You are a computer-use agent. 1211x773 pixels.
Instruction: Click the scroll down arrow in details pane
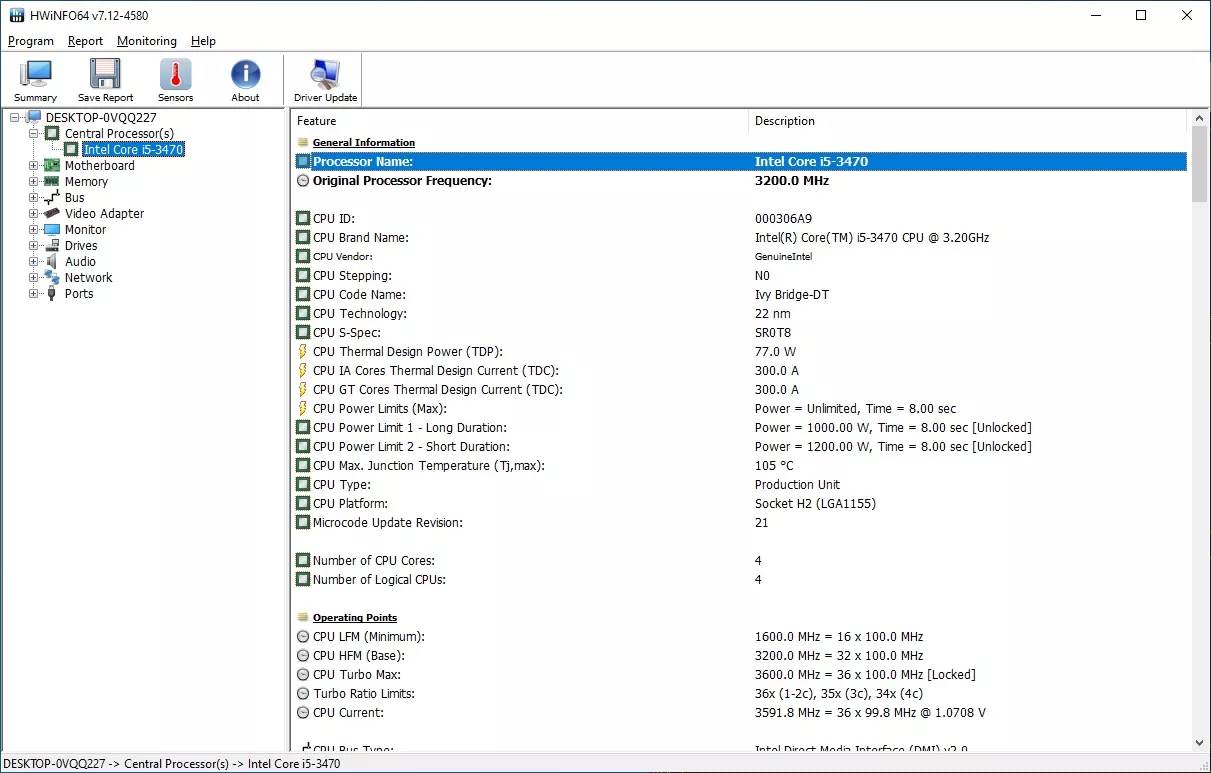pyautogui.click(x=1199, y=743)
